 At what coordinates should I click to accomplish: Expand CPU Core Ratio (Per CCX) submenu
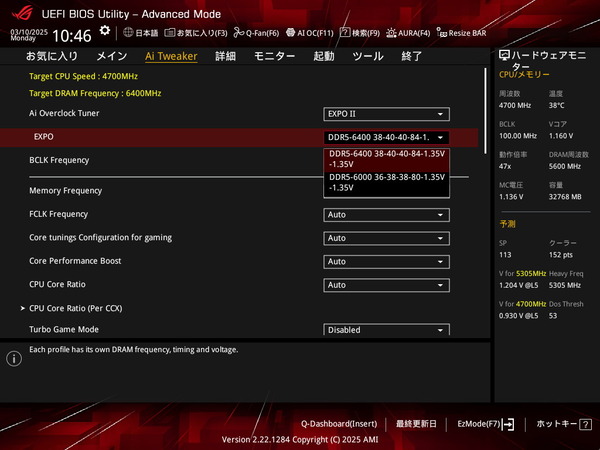click(x=69, y=308)
